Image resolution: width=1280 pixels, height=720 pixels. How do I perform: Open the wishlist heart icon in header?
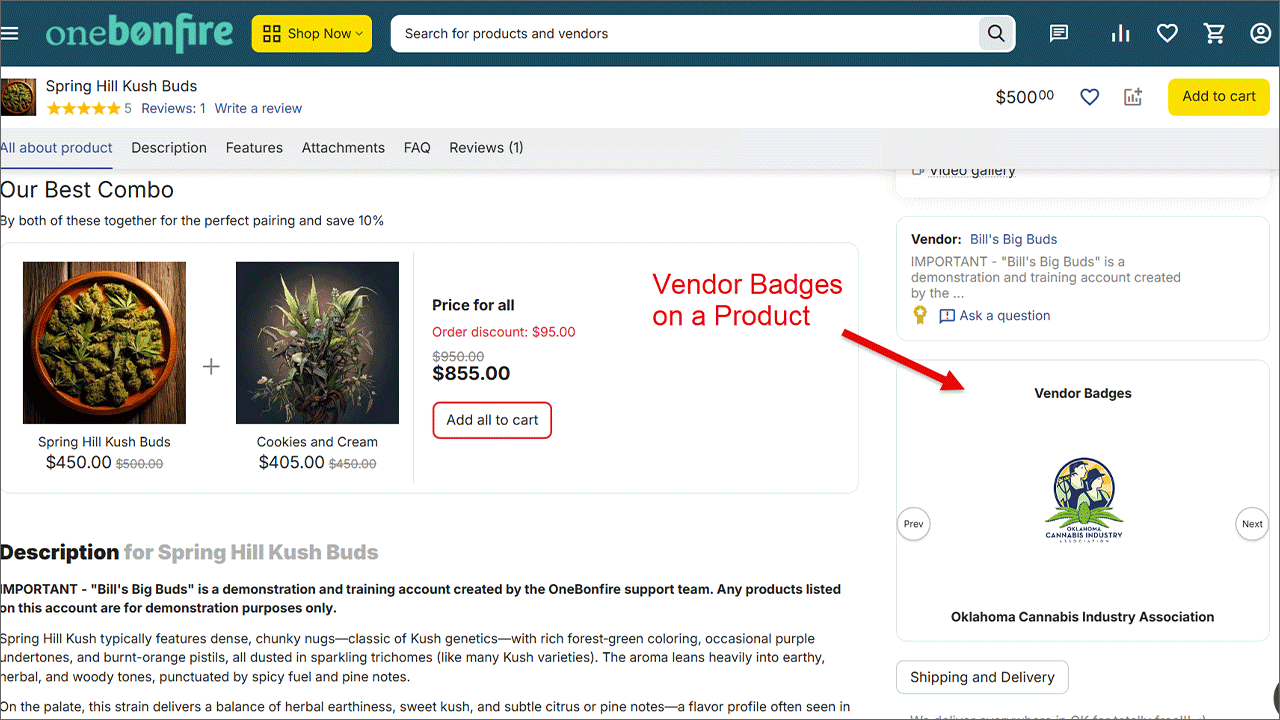pyautogui.click(x=1167, y=33)
